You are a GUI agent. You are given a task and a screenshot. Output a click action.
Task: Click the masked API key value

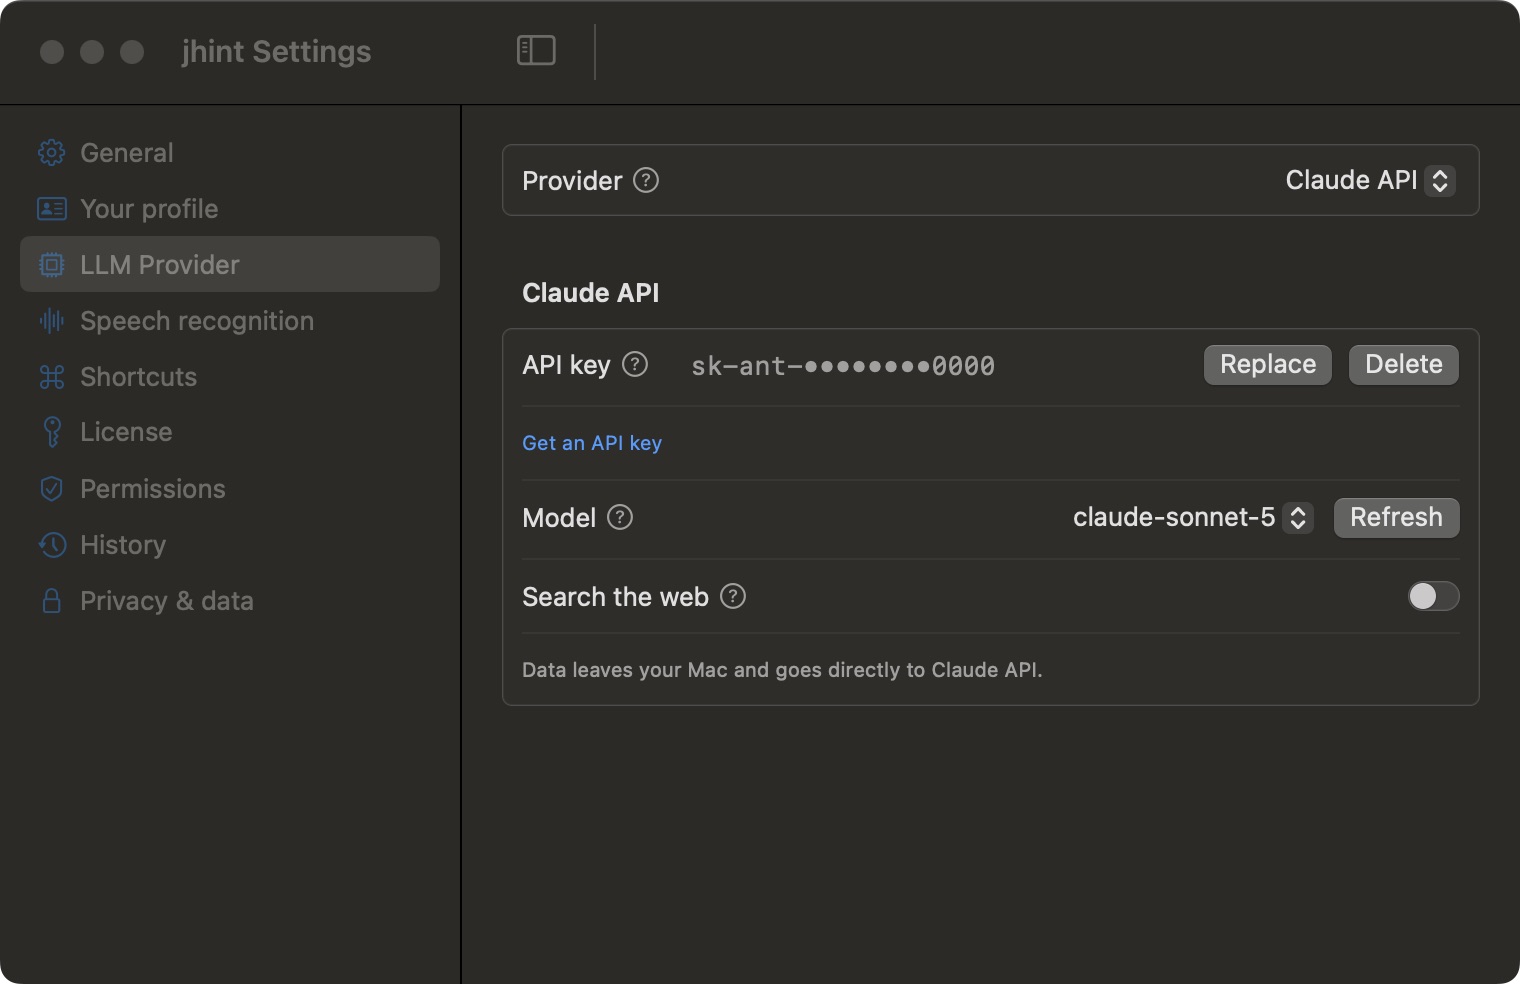(843, 366)
